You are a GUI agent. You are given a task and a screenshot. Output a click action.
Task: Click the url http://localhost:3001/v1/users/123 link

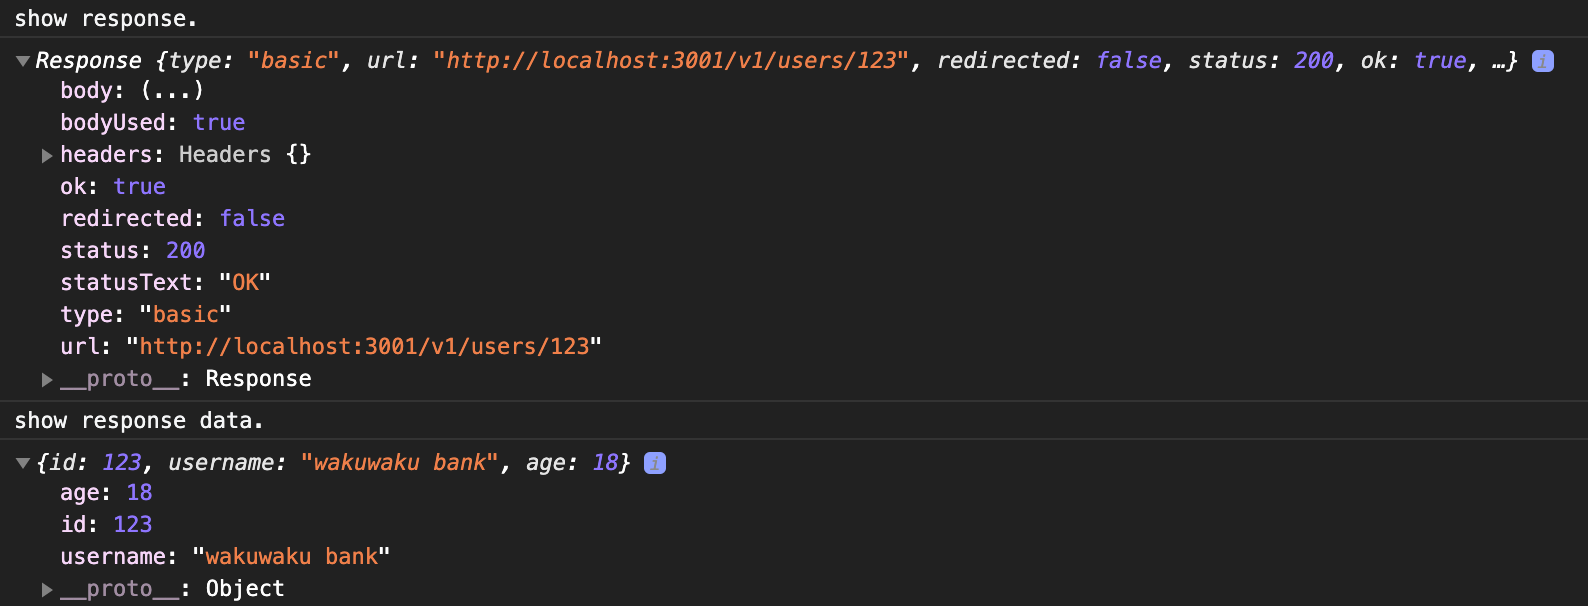[x=365, y=346]
